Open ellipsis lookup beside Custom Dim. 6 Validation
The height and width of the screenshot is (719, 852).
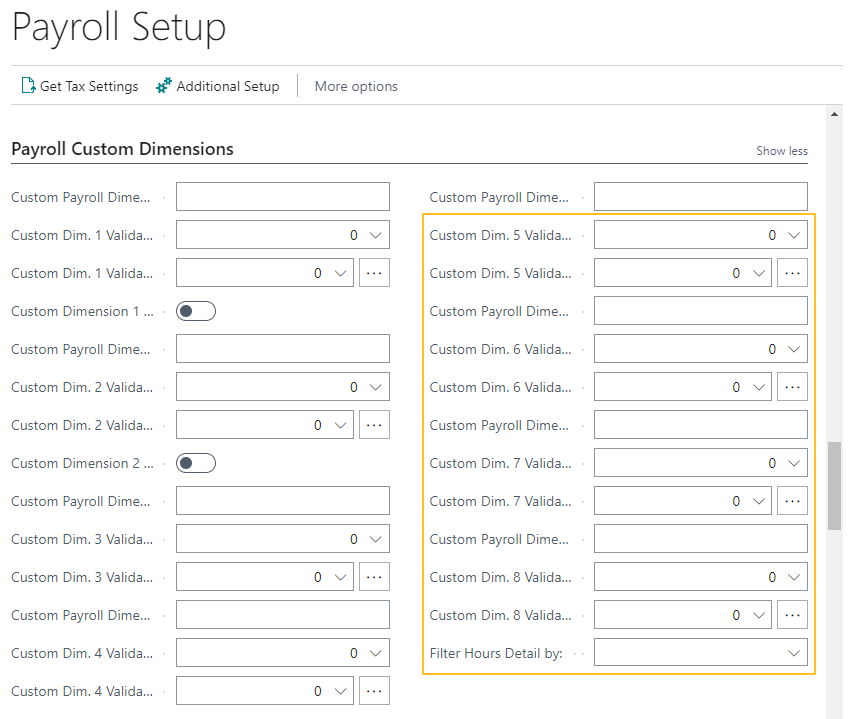click(x=792, y=387)
